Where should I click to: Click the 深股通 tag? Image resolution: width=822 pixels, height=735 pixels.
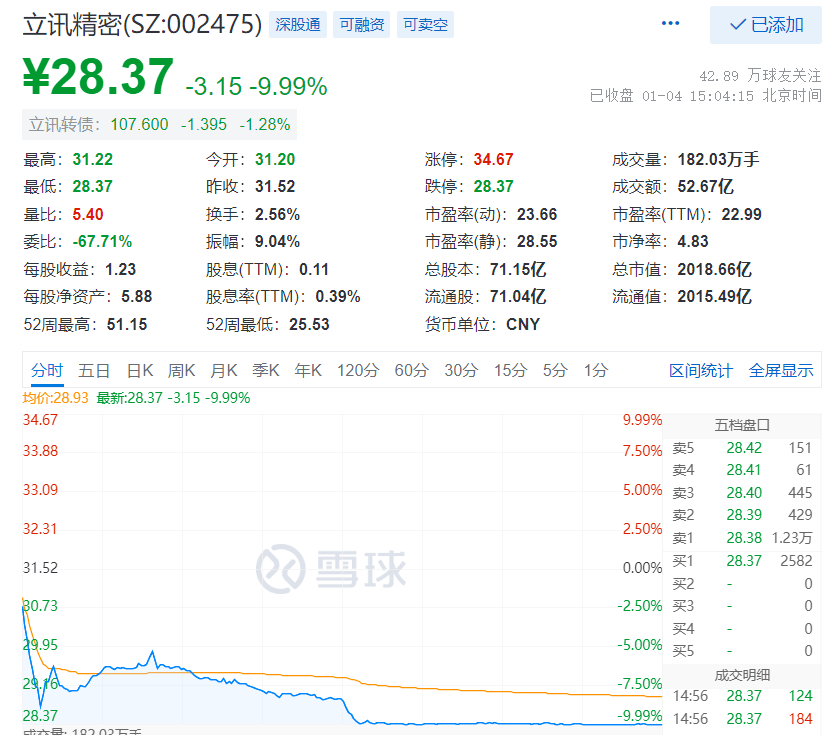[297, 25]
